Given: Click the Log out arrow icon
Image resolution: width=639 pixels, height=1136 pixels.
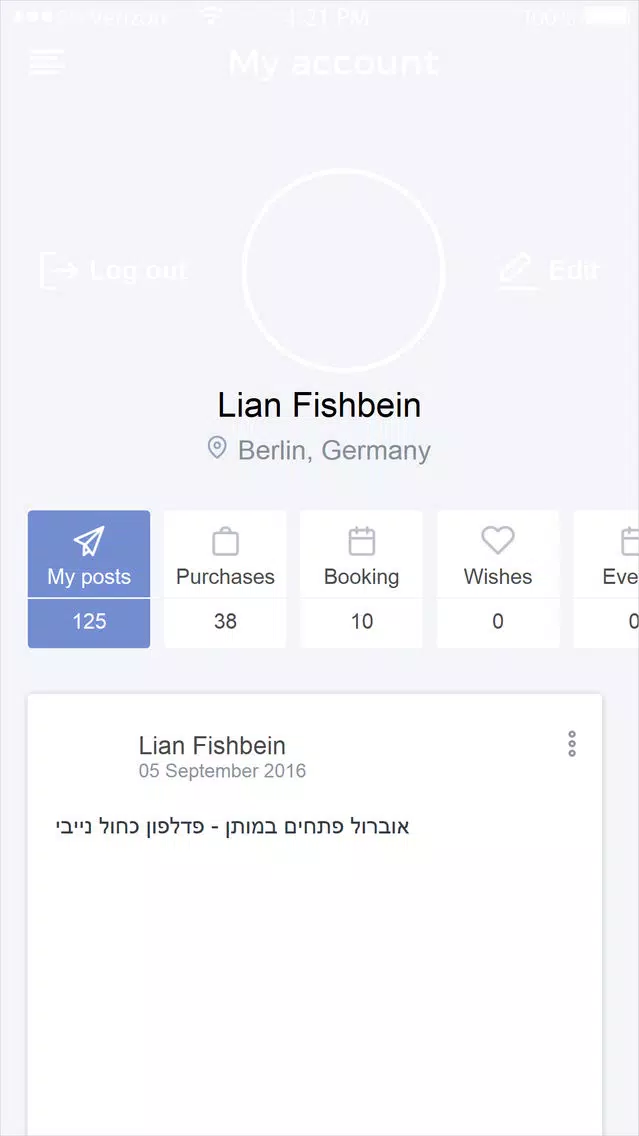Looking at the screenshot, I should pos(59,271).
